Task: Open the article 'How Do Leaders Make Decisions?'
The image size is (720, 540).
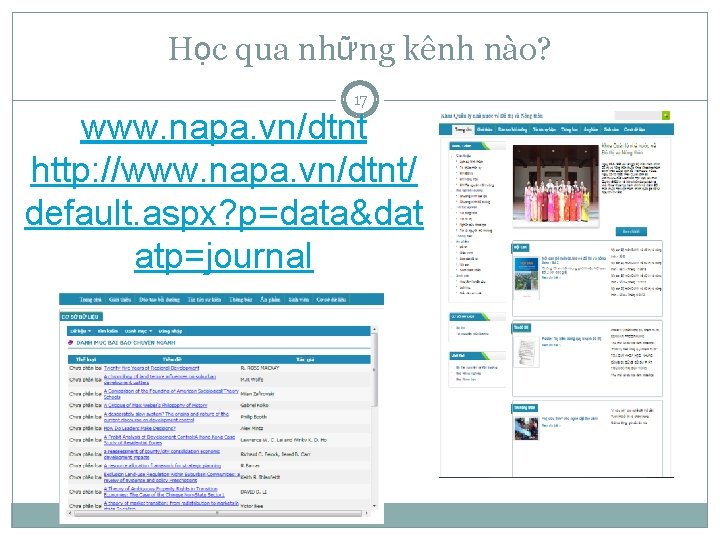Action: click(x=140, y=428)
